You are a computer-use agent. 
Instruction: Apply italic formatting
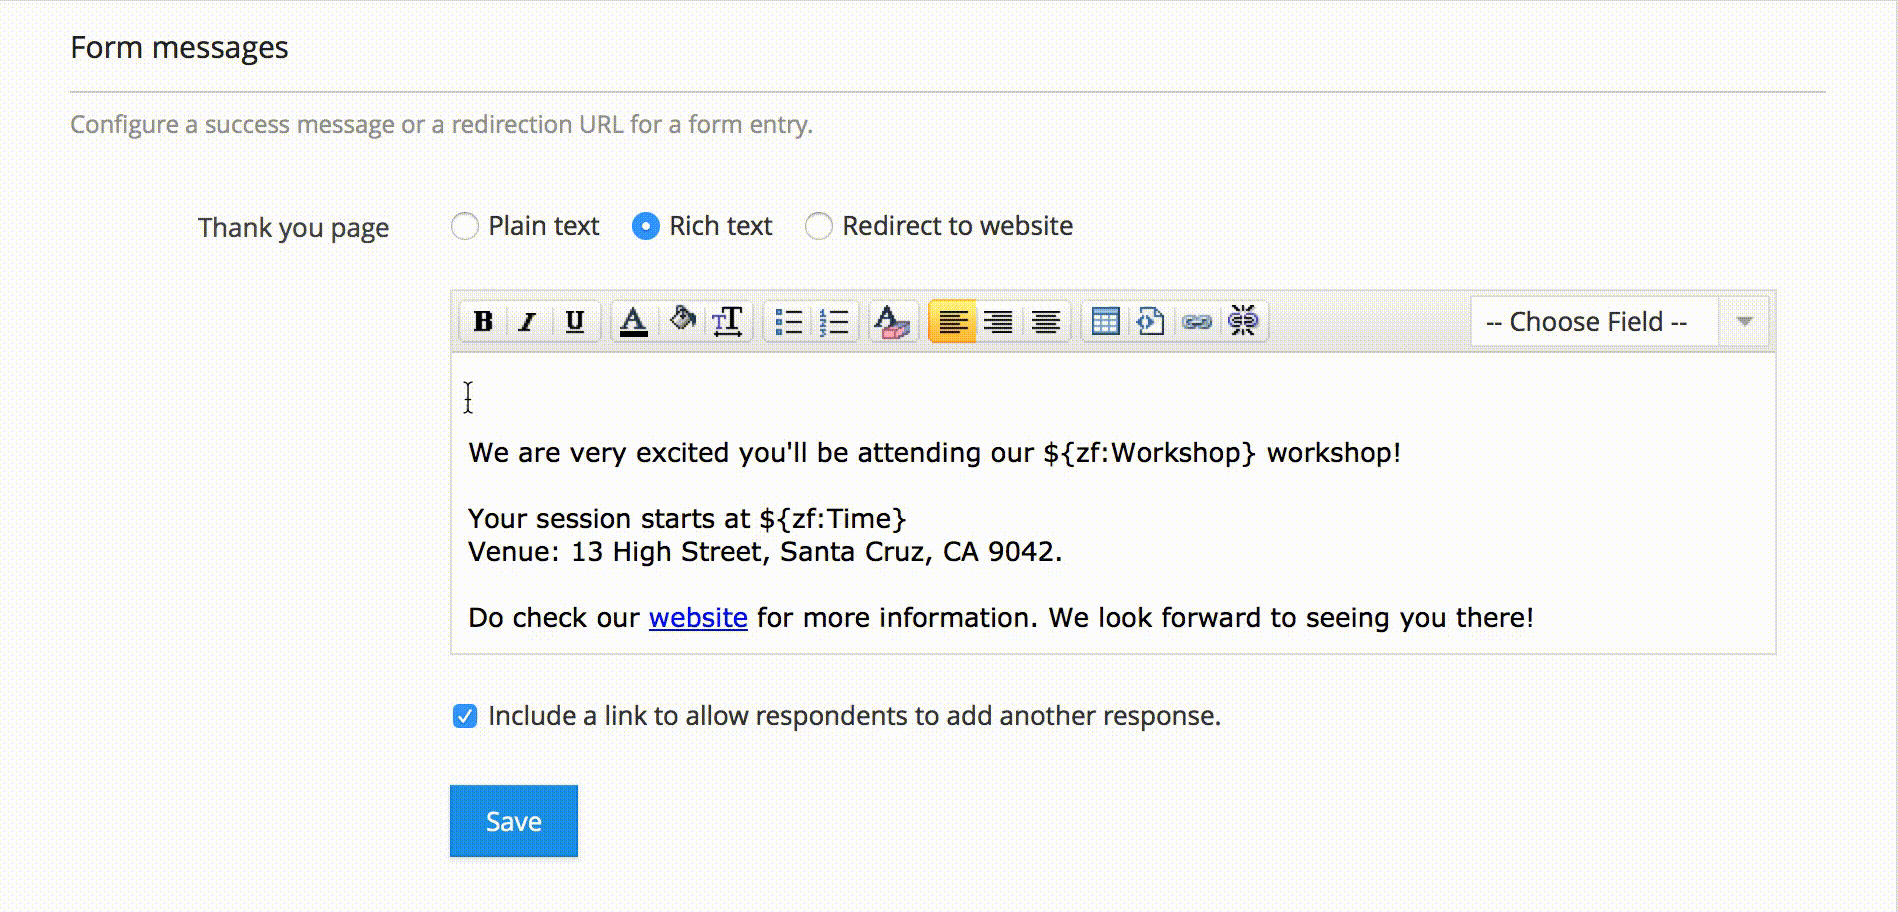528,322
